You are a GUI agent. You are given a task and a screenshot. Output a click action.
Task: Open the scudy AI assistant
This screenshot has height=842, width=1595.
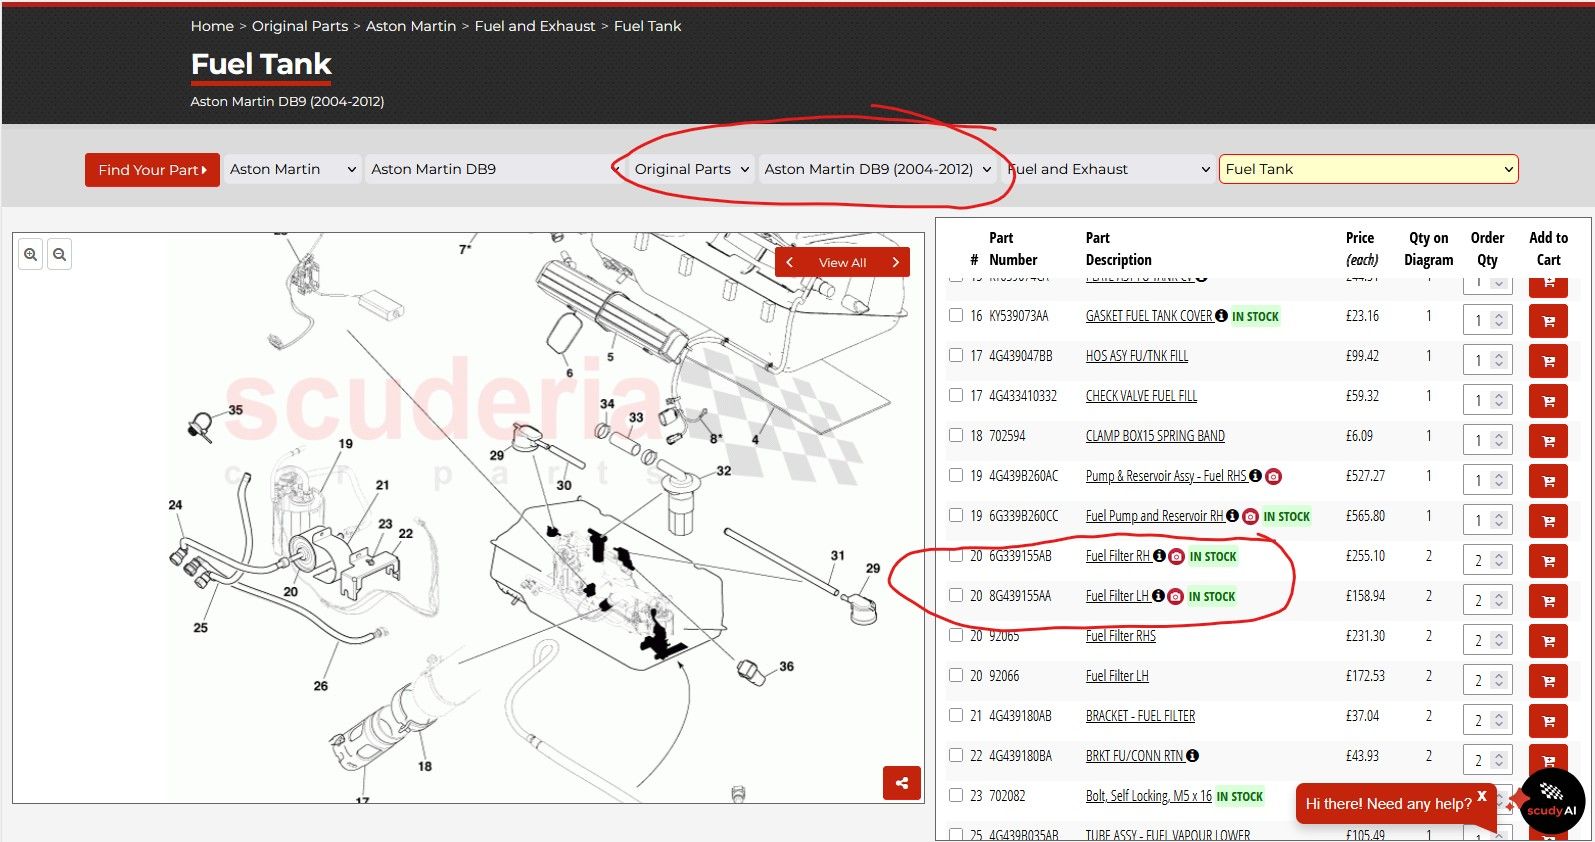tap(1552, 801)
